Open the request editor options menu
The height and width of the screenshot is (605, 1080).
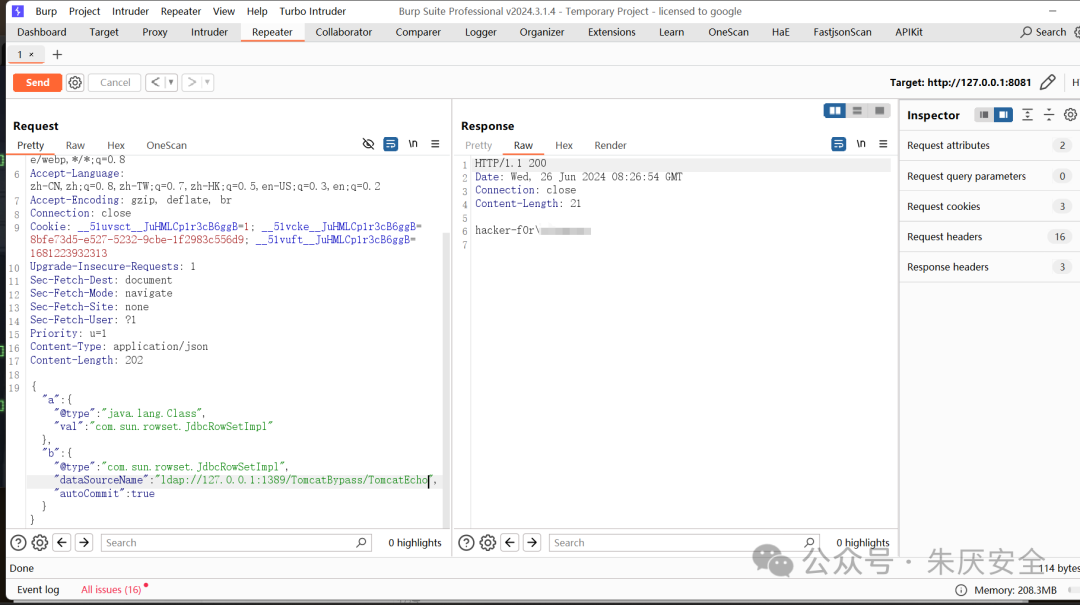point(435,144)
